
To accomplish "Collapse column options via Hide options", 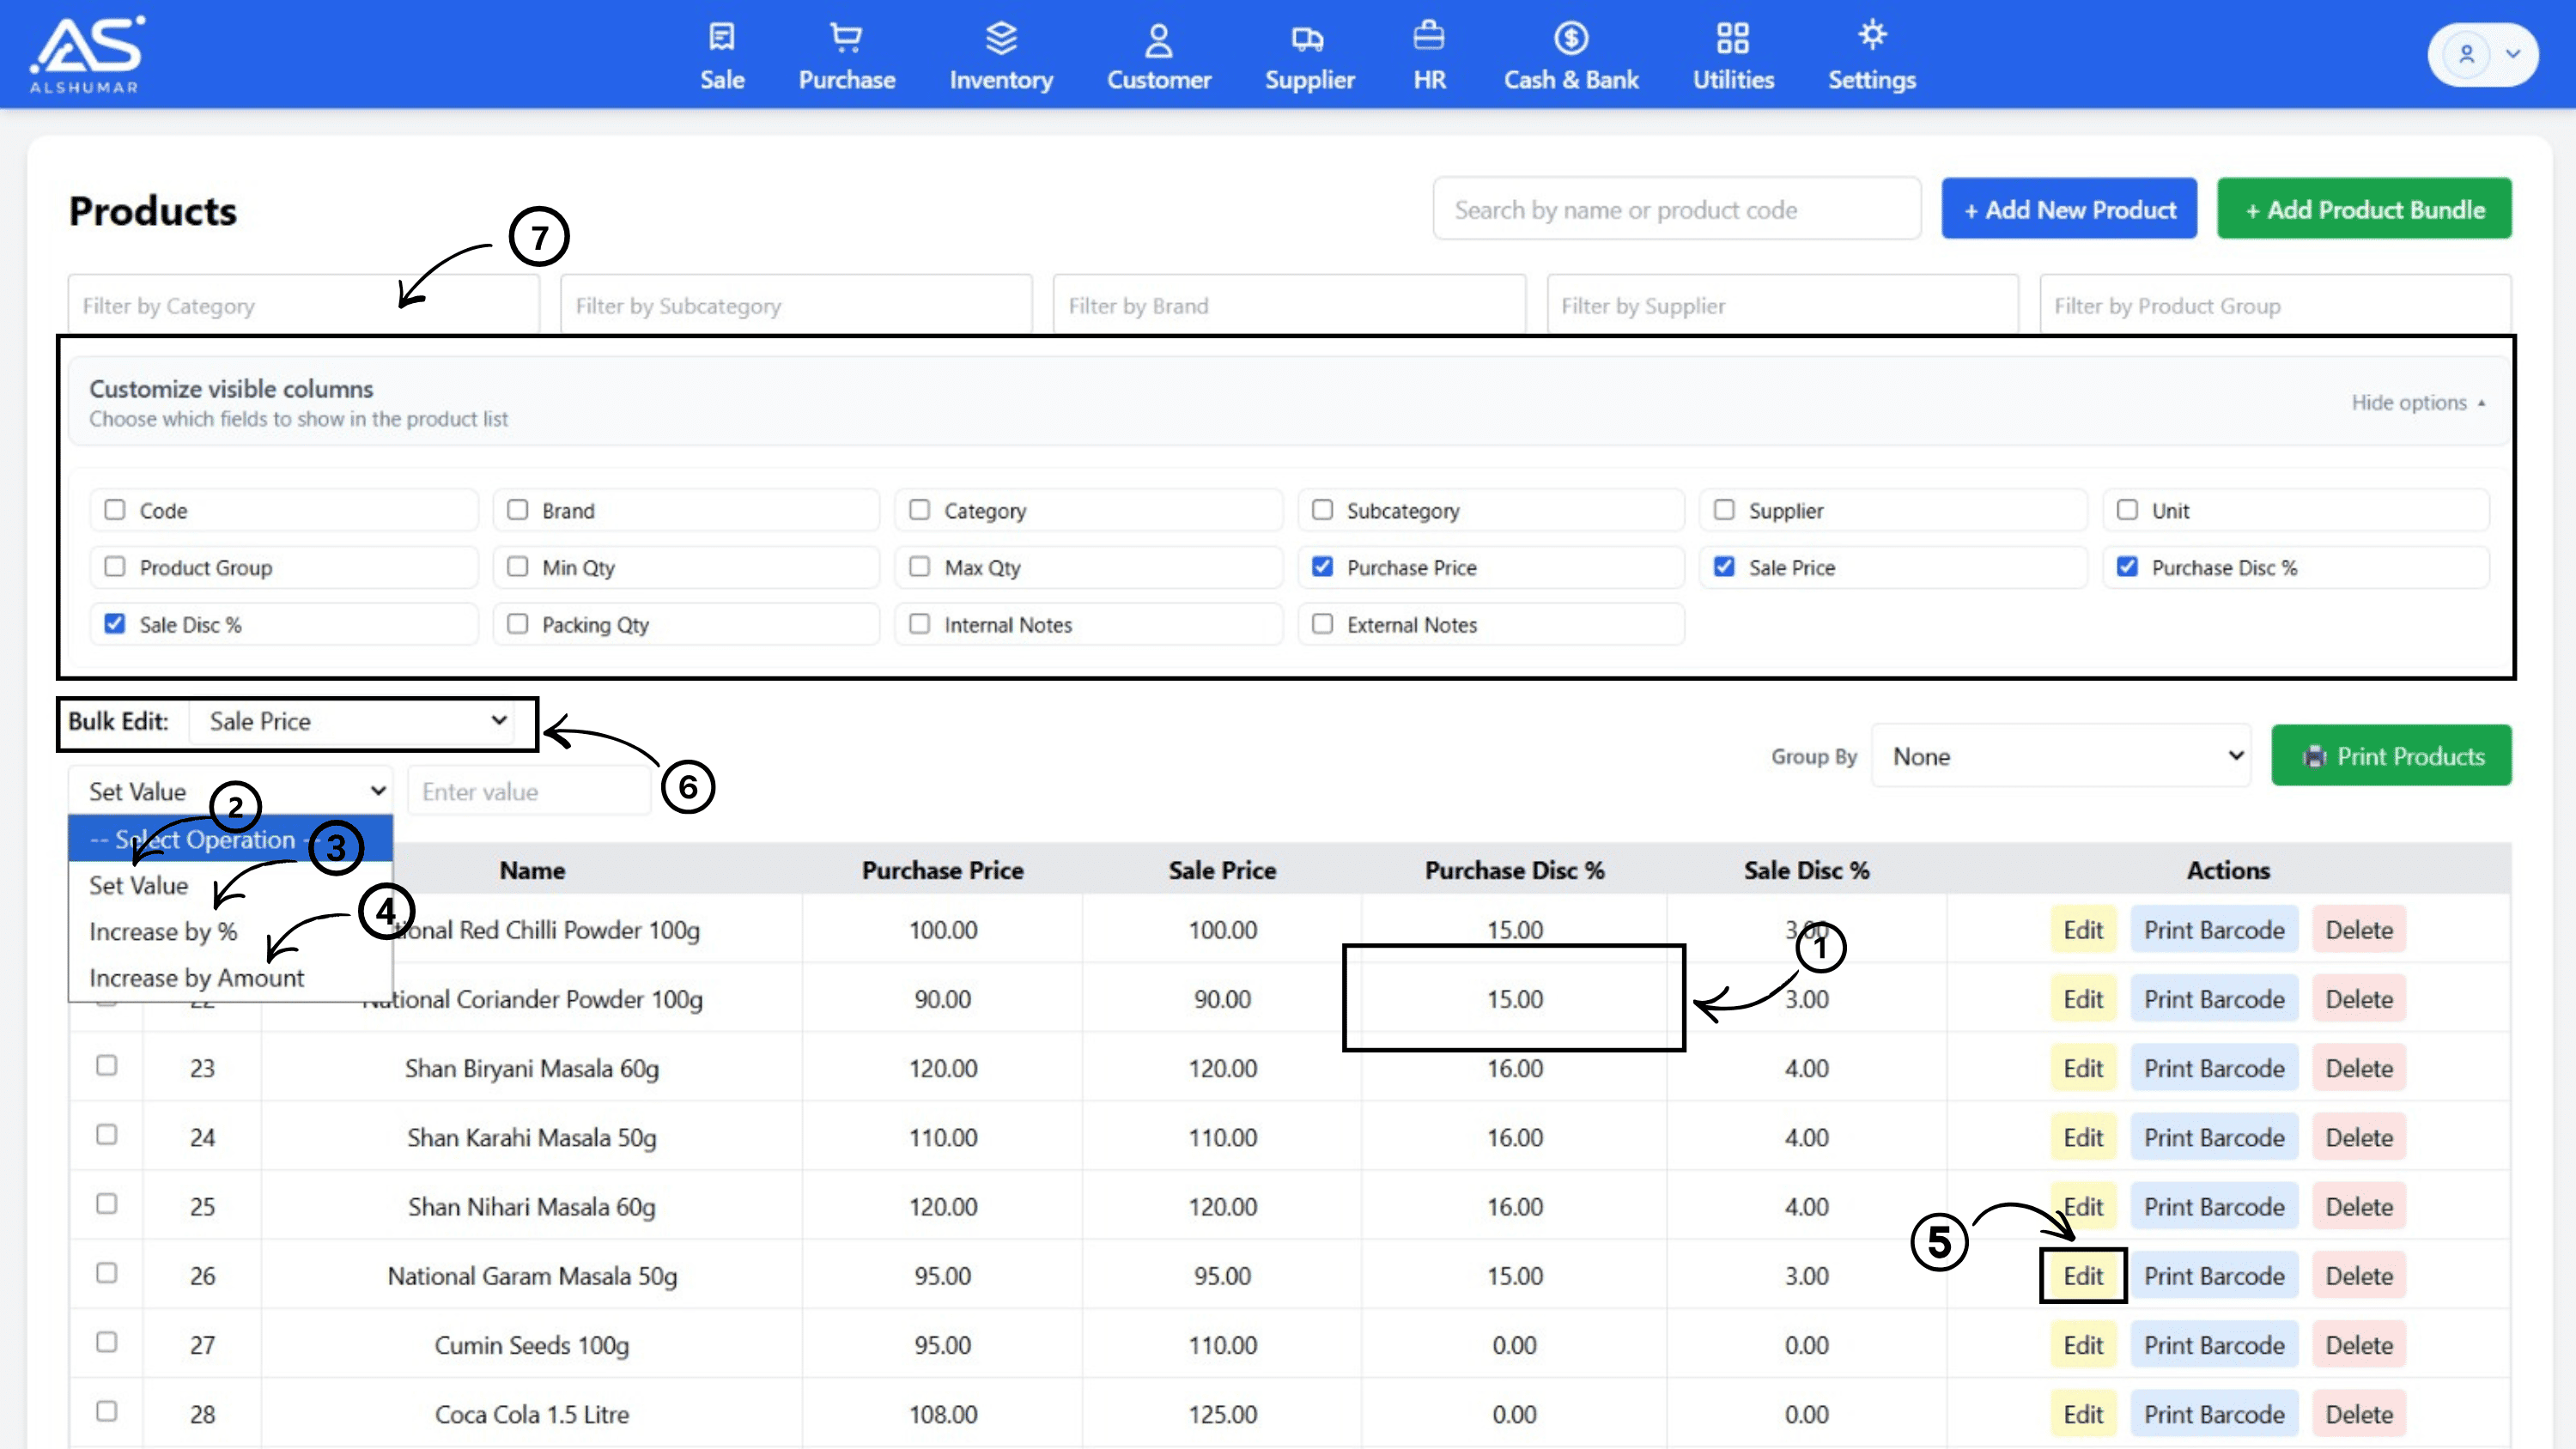I will point(2417,402).
